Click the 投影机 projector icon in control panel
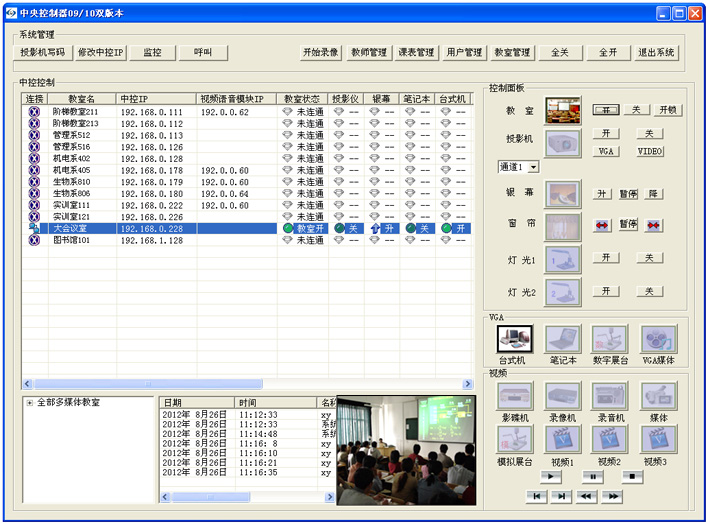 tap(562, 143)
